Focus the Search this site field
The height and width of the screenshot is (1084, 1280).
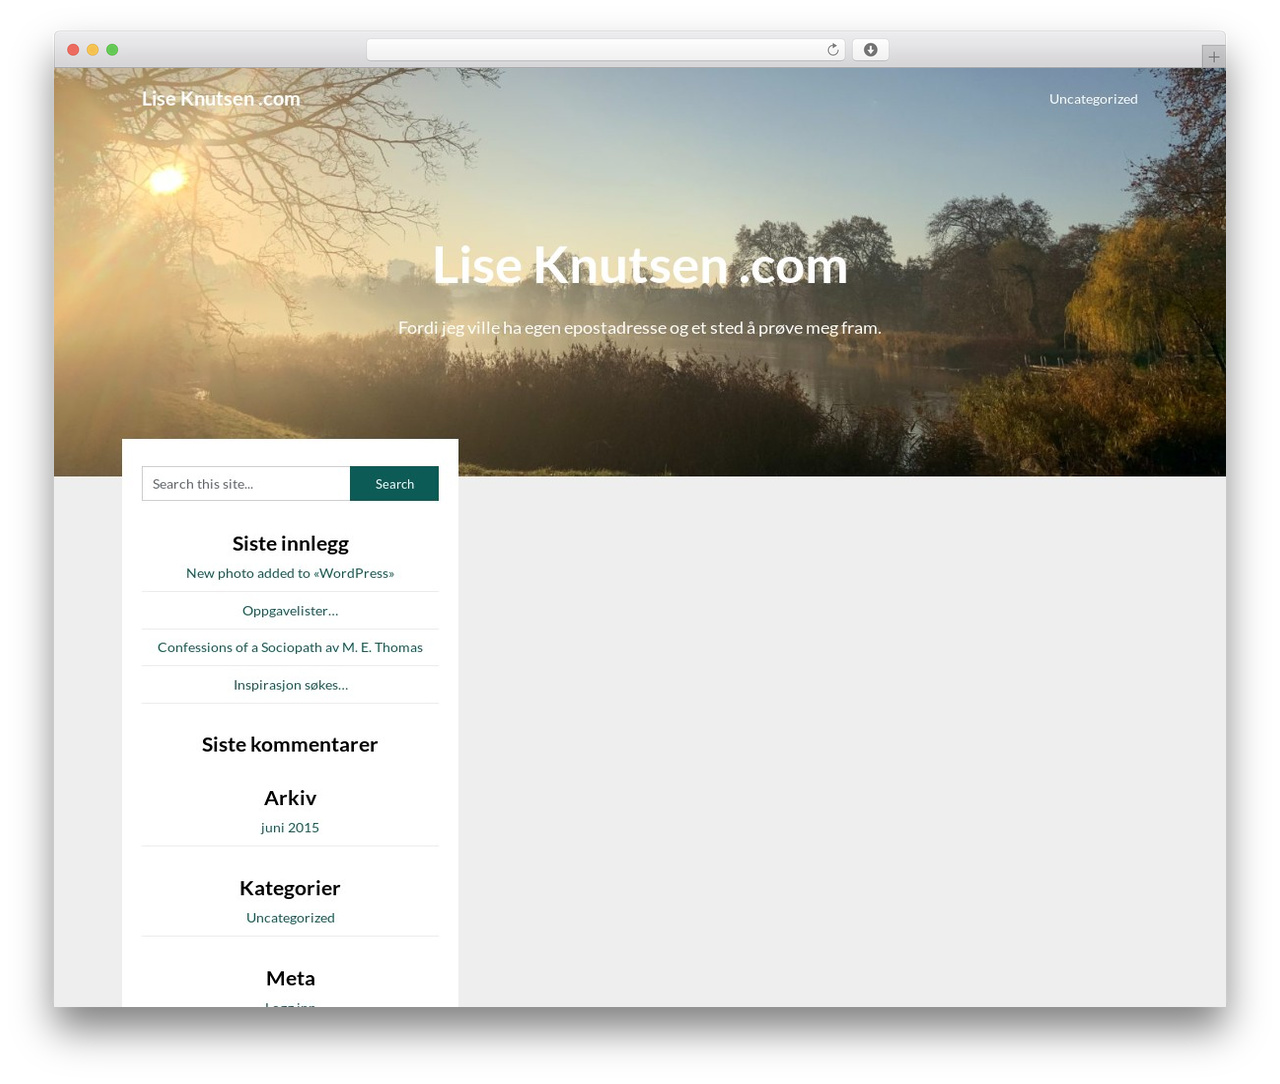tap(246, 484)
